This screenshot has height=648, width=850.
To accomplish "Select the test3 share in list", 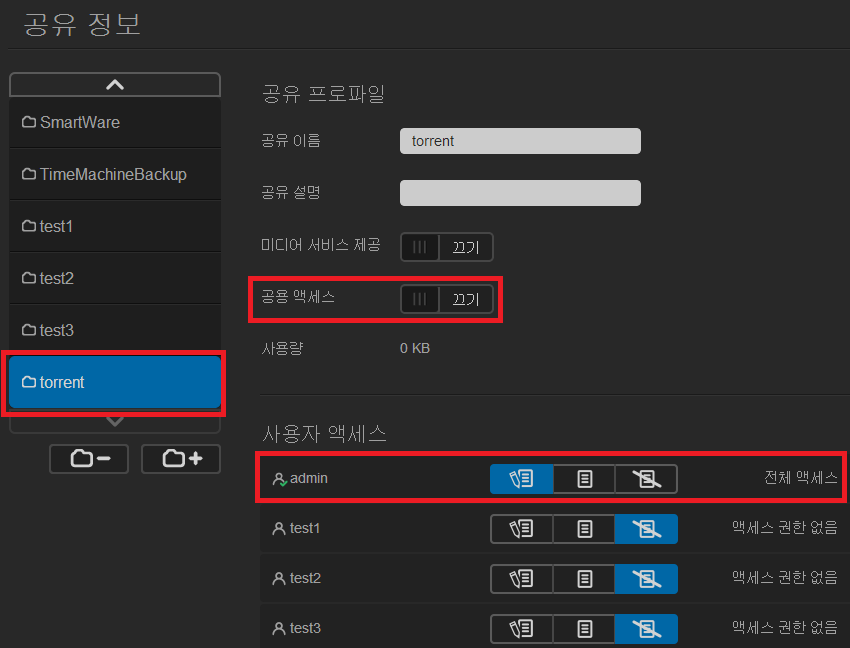I will click(x=115, y=330).
